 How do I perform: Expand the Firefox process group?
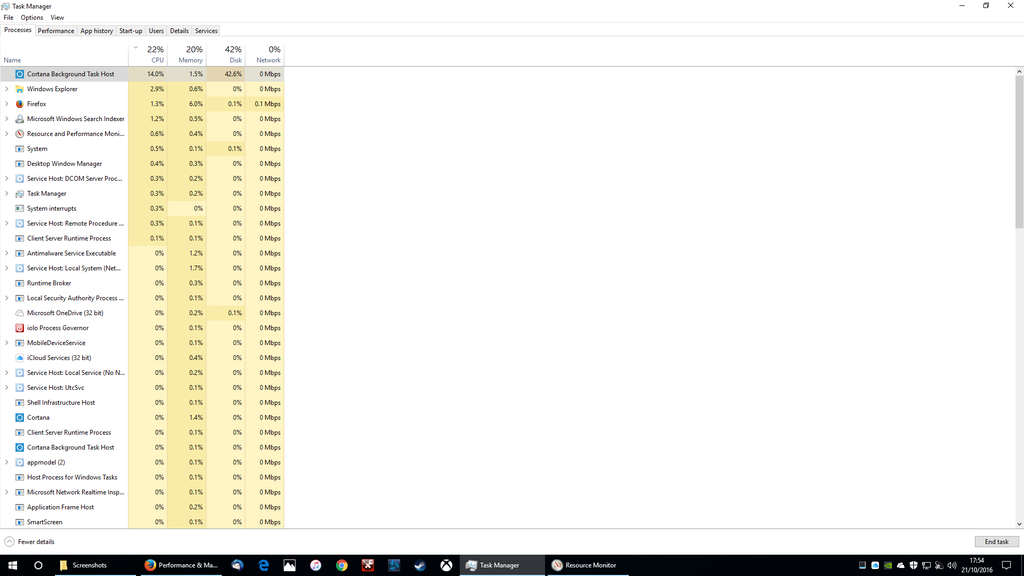point(7,104)
